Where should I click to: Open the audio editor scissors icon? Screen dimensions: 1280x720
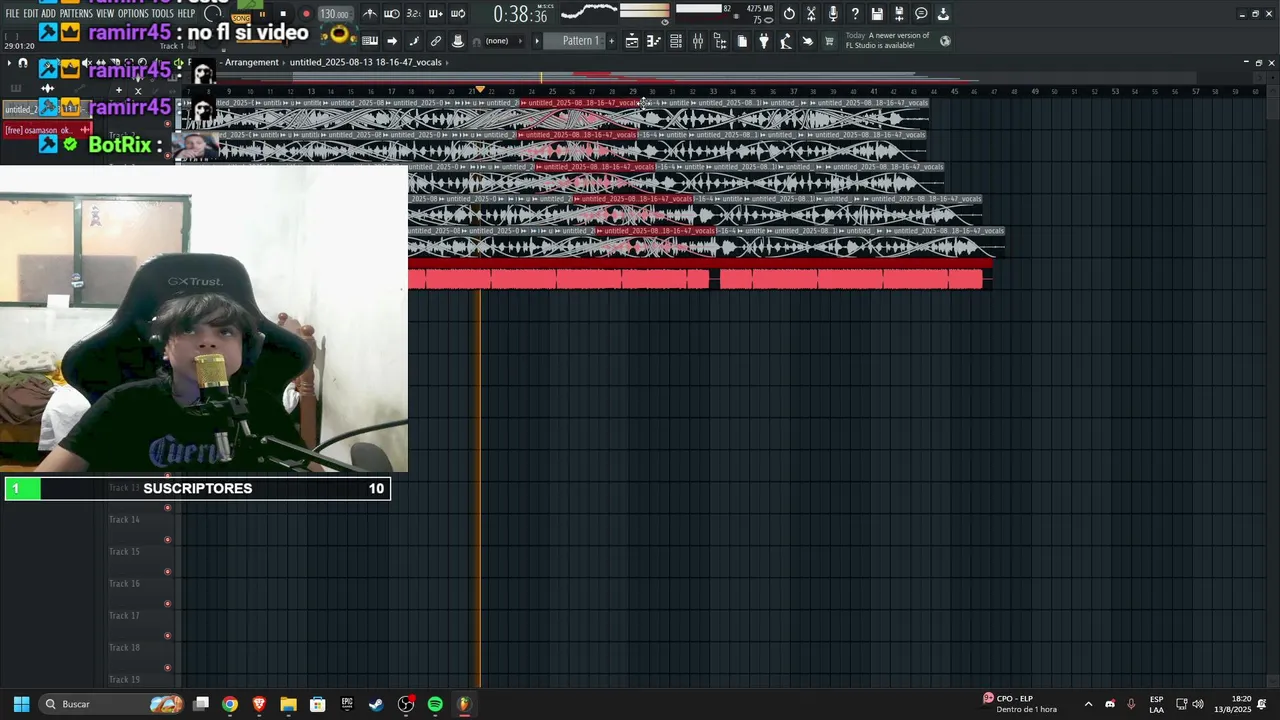pos(811,14)
